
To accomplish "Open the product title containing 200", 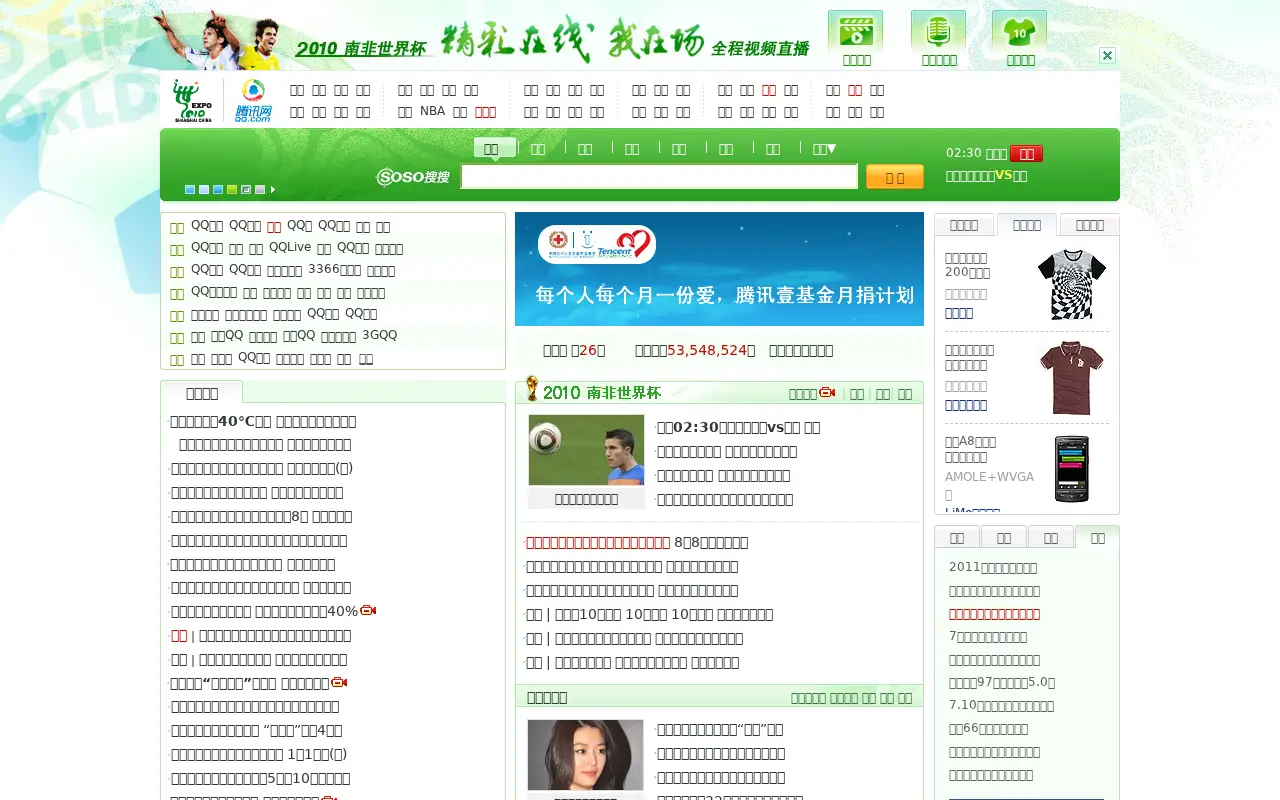I will tap(967, 265).
